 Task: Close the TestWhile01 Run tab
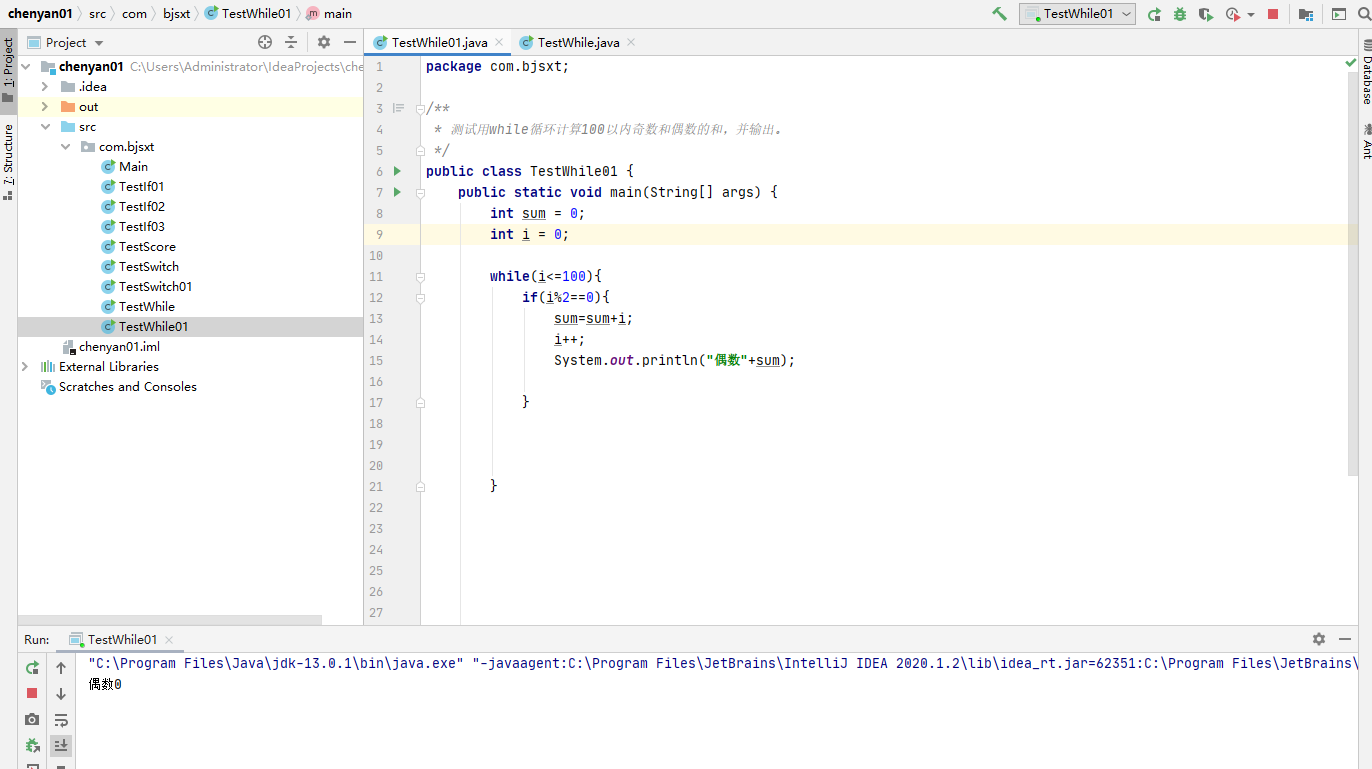point(169,640)
